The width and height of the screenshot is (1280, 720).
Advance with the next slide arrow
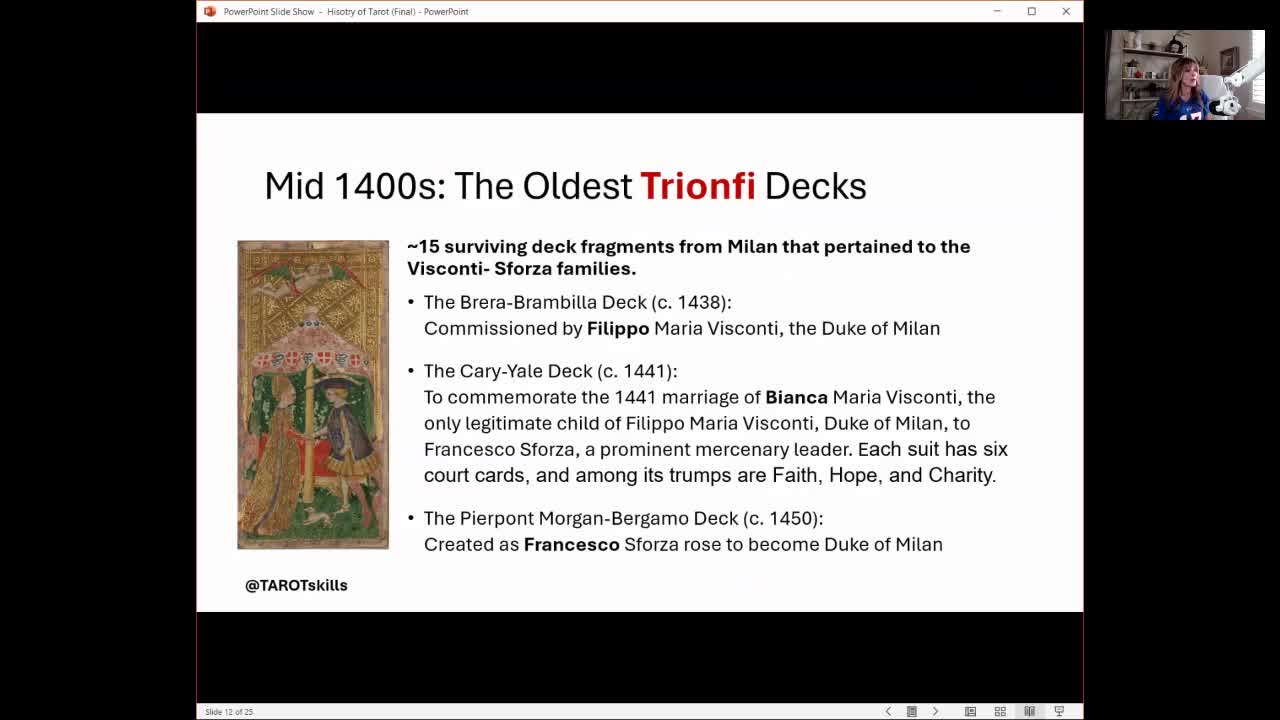click(936, 711)
